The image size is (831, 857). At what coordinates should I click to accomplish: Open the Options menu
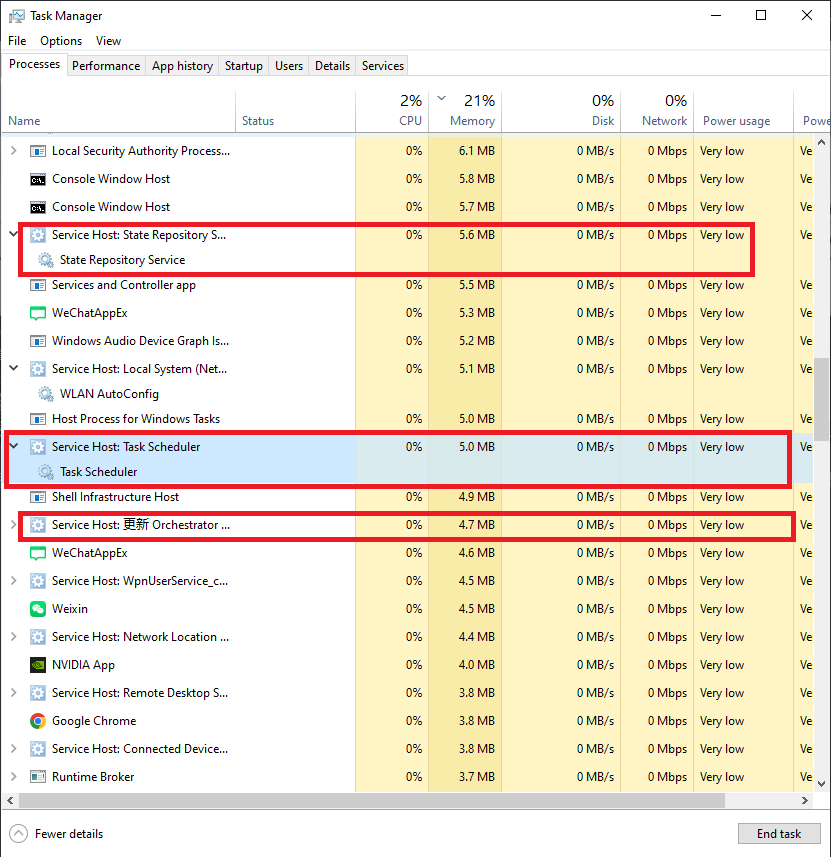point(60,41)
